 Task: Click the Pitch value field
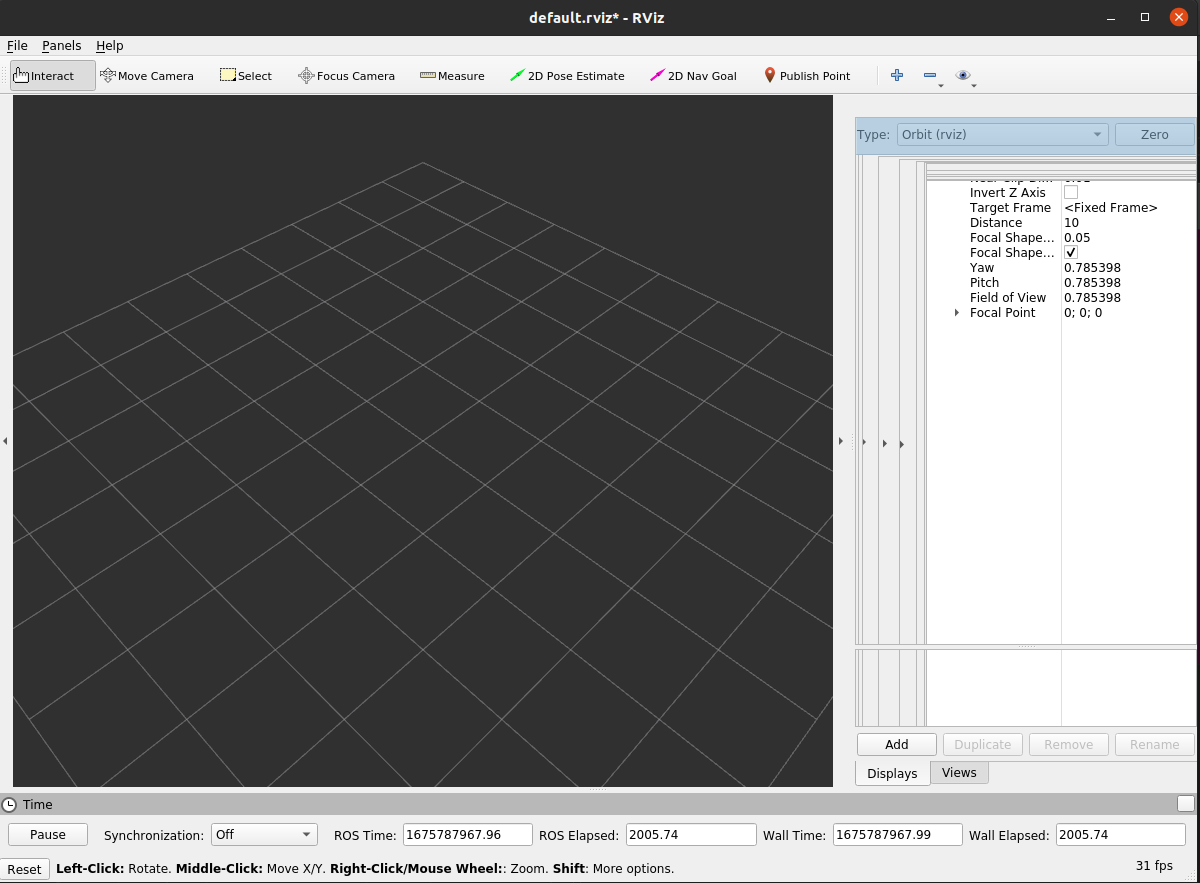point(1092,283)
